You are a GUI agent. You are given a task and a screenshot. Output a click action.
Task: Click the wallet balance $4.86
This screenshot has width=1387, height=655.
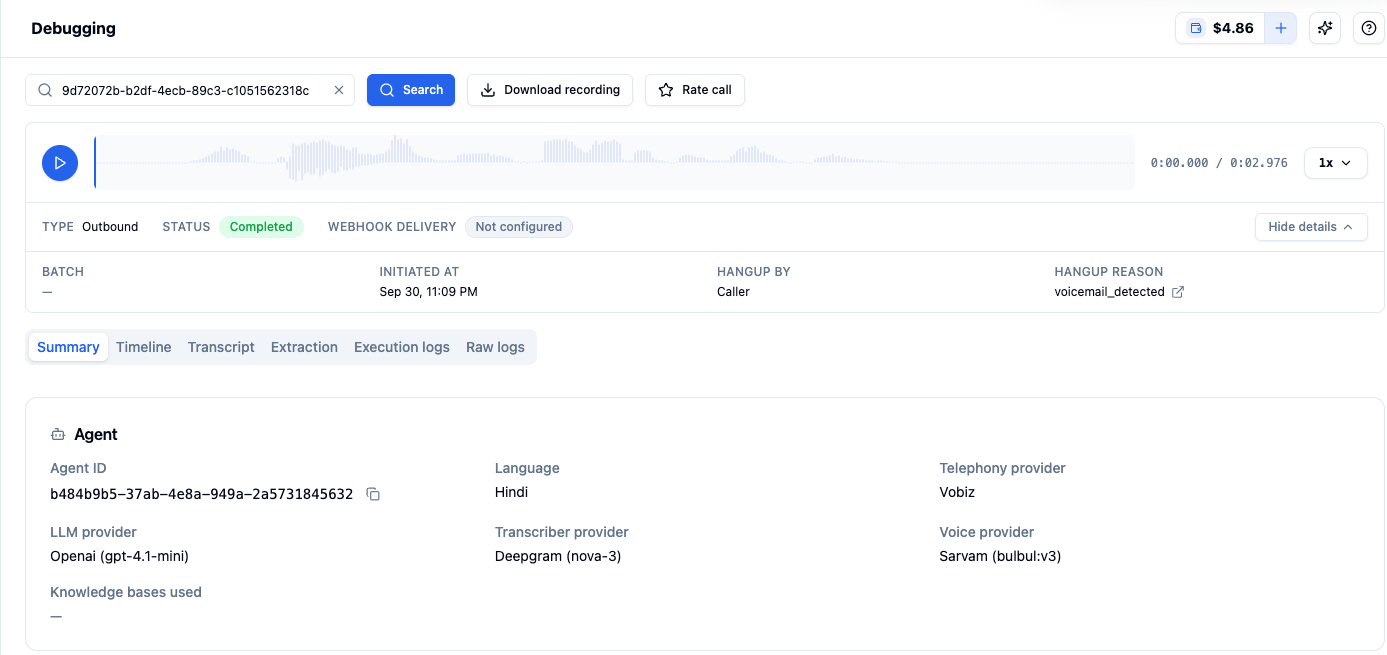click(1221, 28)
